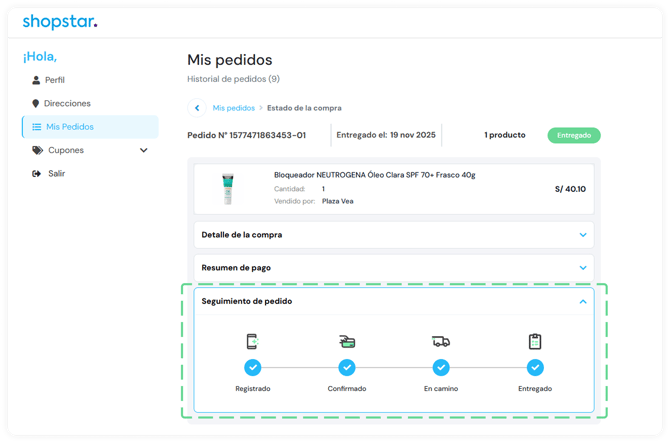Click the Entregado clipboard icon

pyautogui.click(x=535, y=342)
